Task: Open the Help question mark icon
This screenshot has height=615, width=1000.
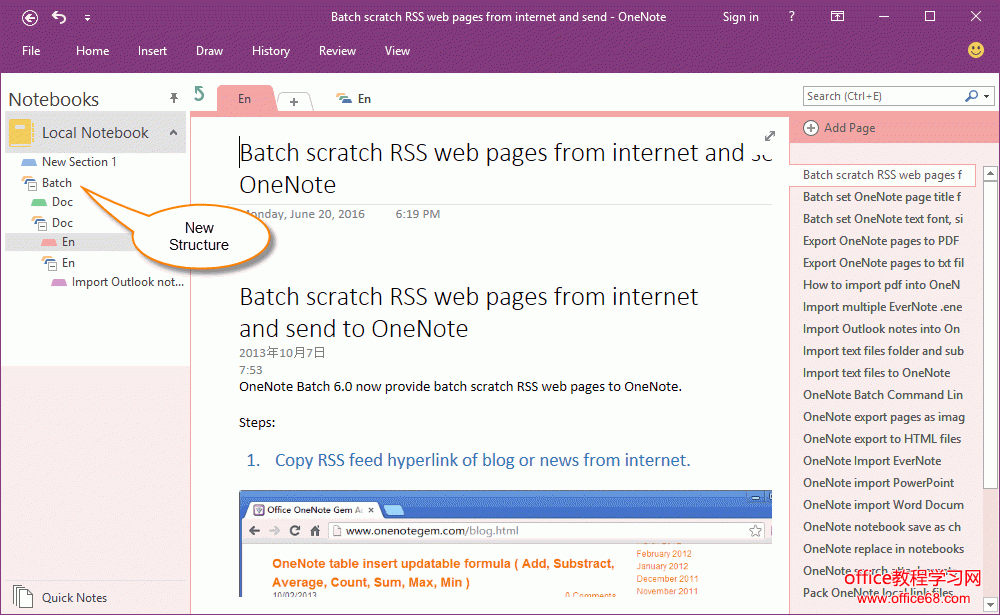Action: [x=792, y=17]
